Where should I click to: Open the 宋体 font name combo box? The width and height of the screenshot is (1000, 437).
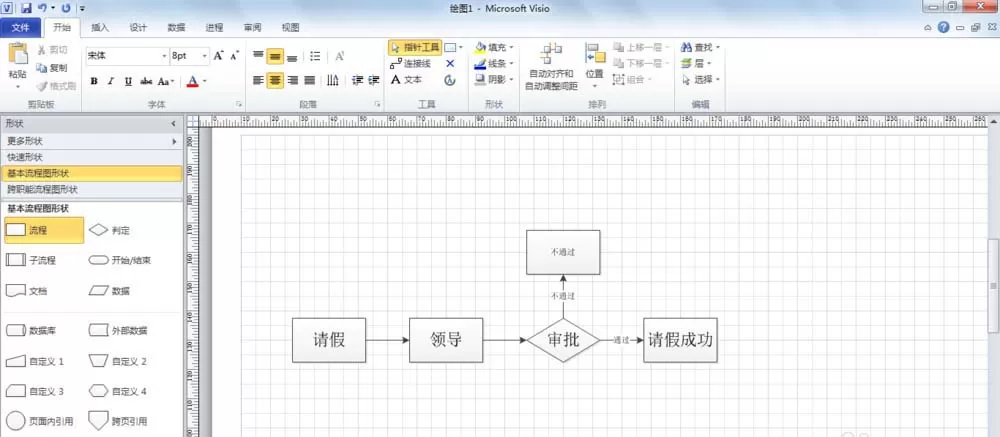tap(128, 56)
